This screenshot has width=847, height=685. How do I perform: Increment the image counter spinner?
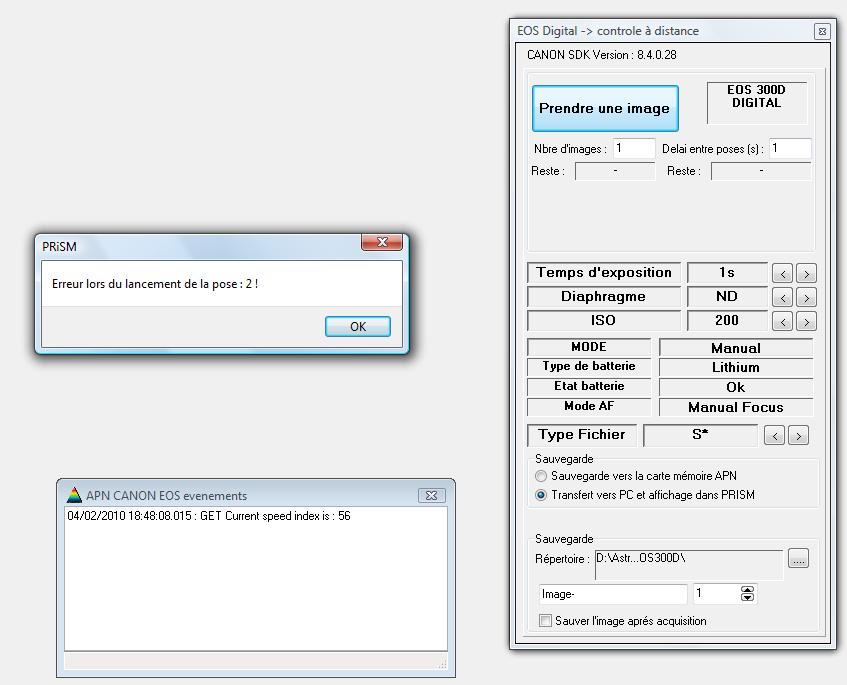747,590
